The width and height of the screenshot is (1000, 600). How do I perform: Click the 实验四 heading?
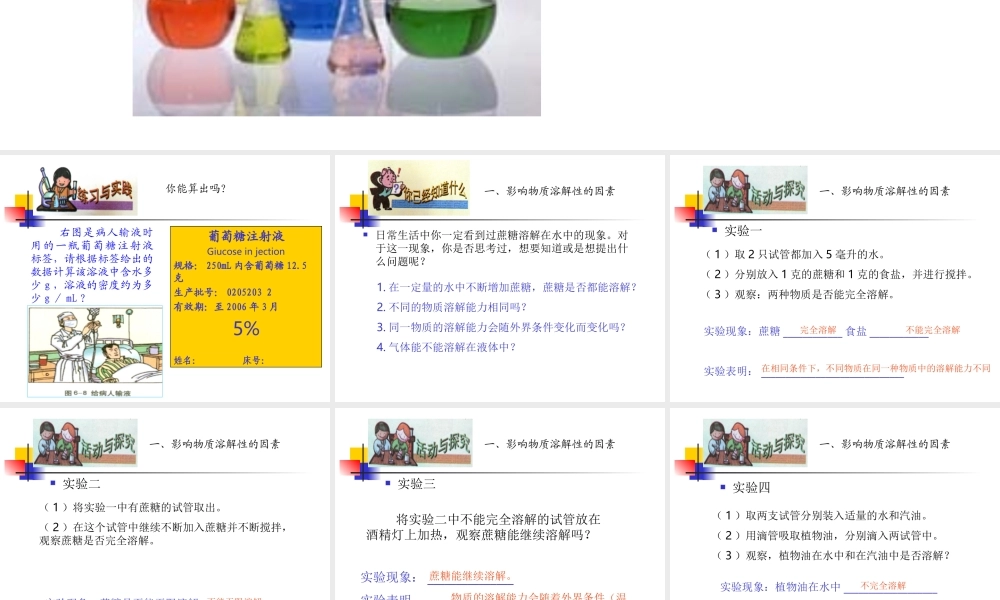tap(752, 487)
